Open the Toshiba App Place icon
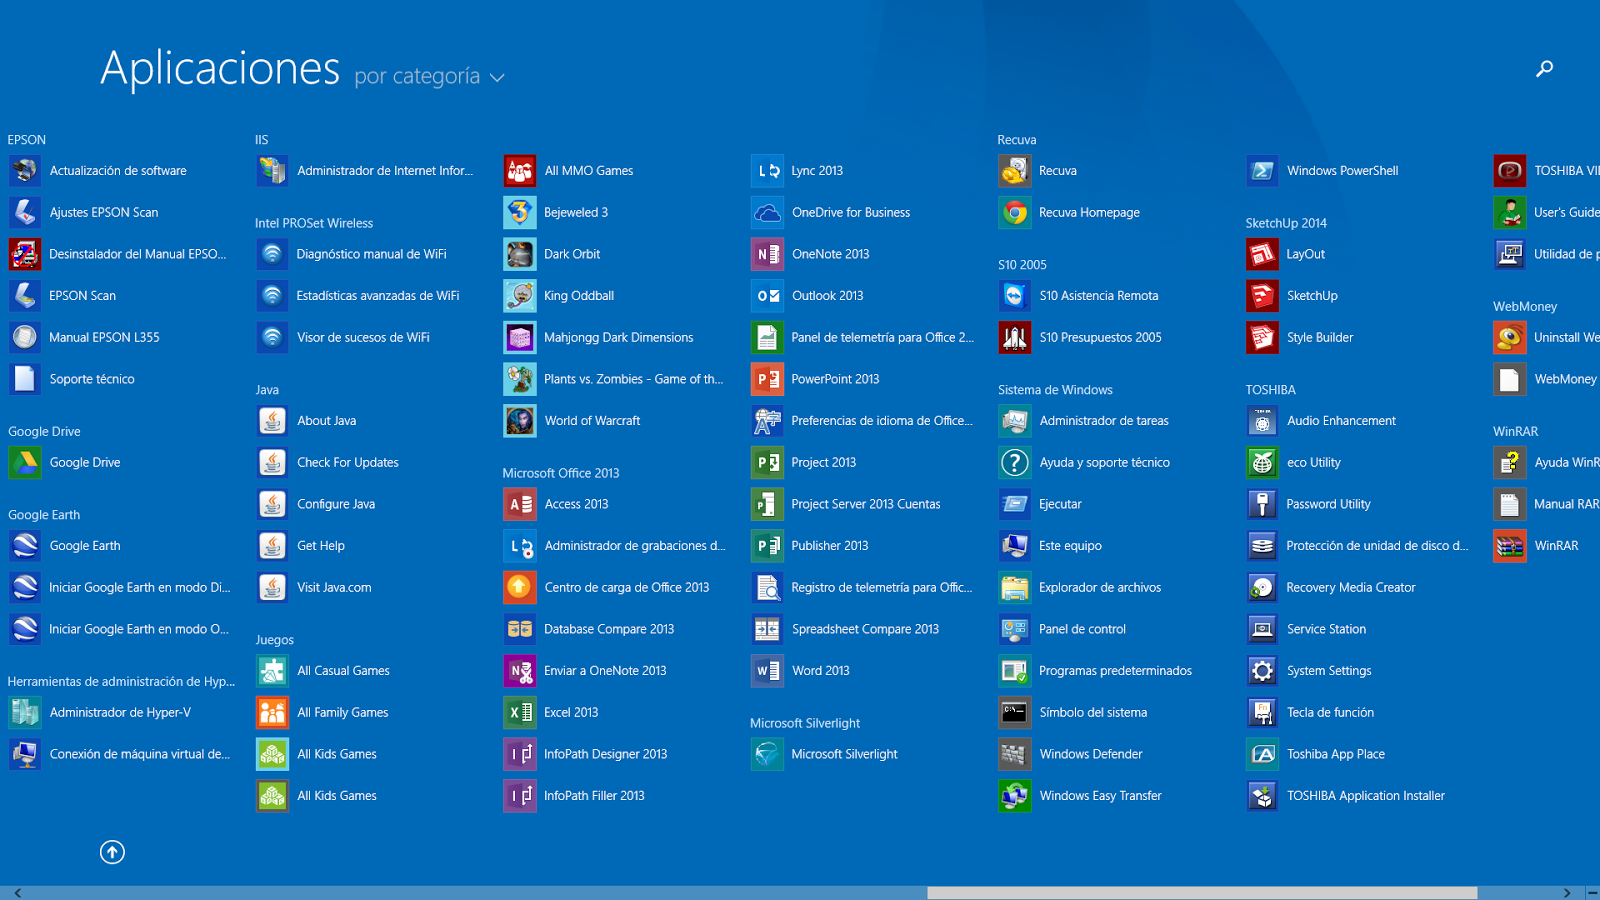 pos(1262,754)
